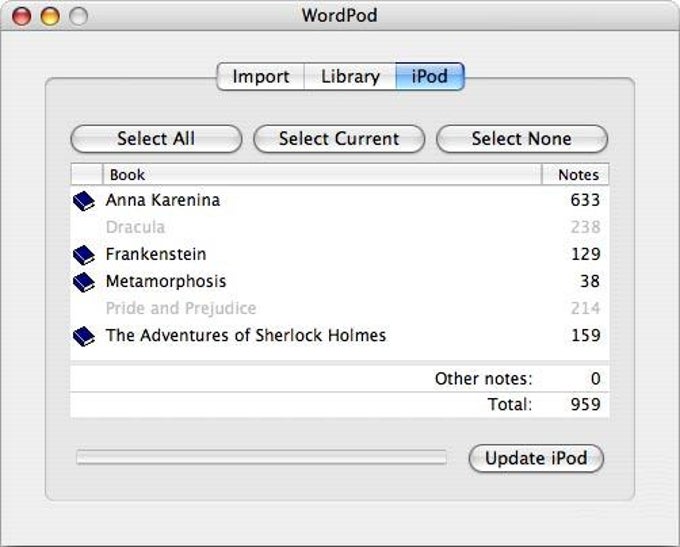Click the Total label
The height and width of the screenshot is (547, 680).
(510, 404)
